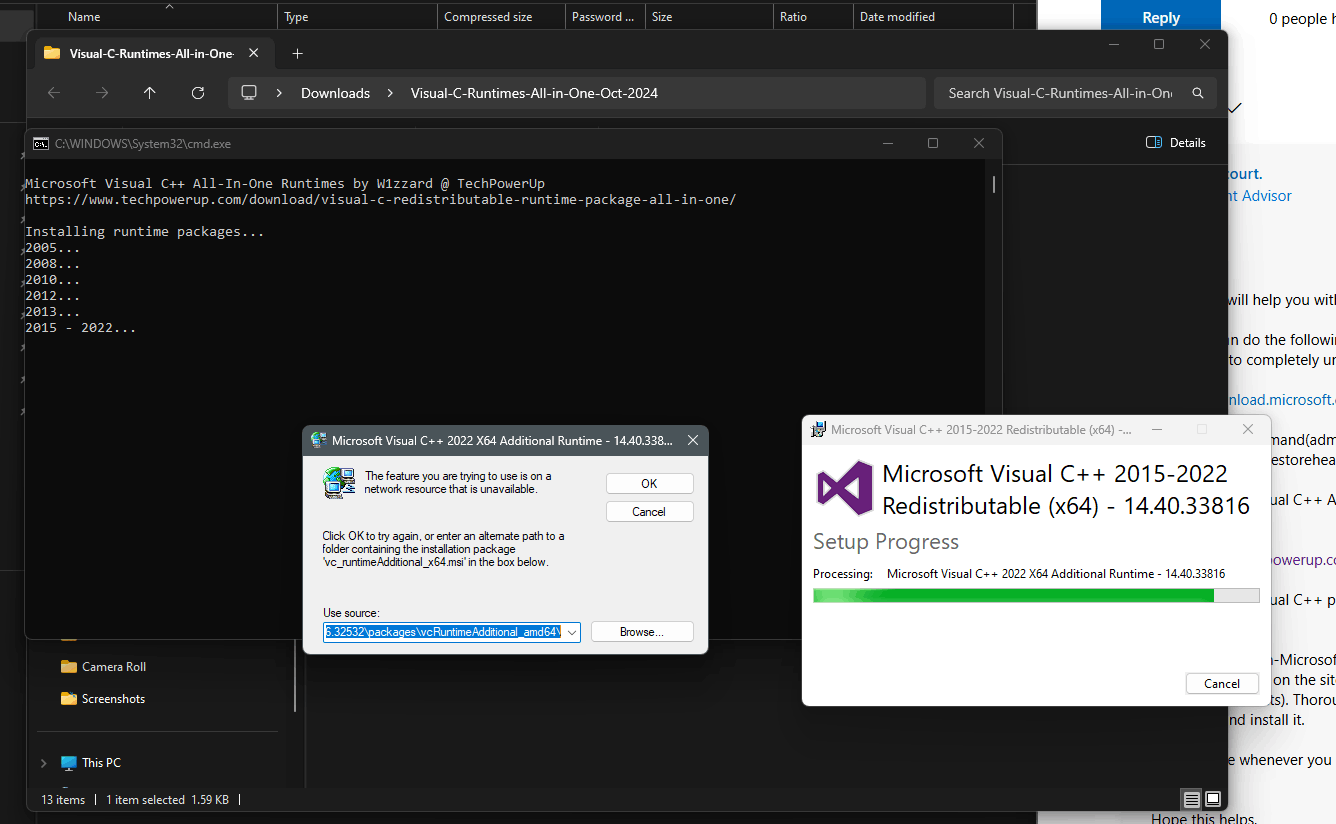1336x824 pixels.
Task: Click the '1 item selected 1.59 KB' status text
Action: [167, 800]
